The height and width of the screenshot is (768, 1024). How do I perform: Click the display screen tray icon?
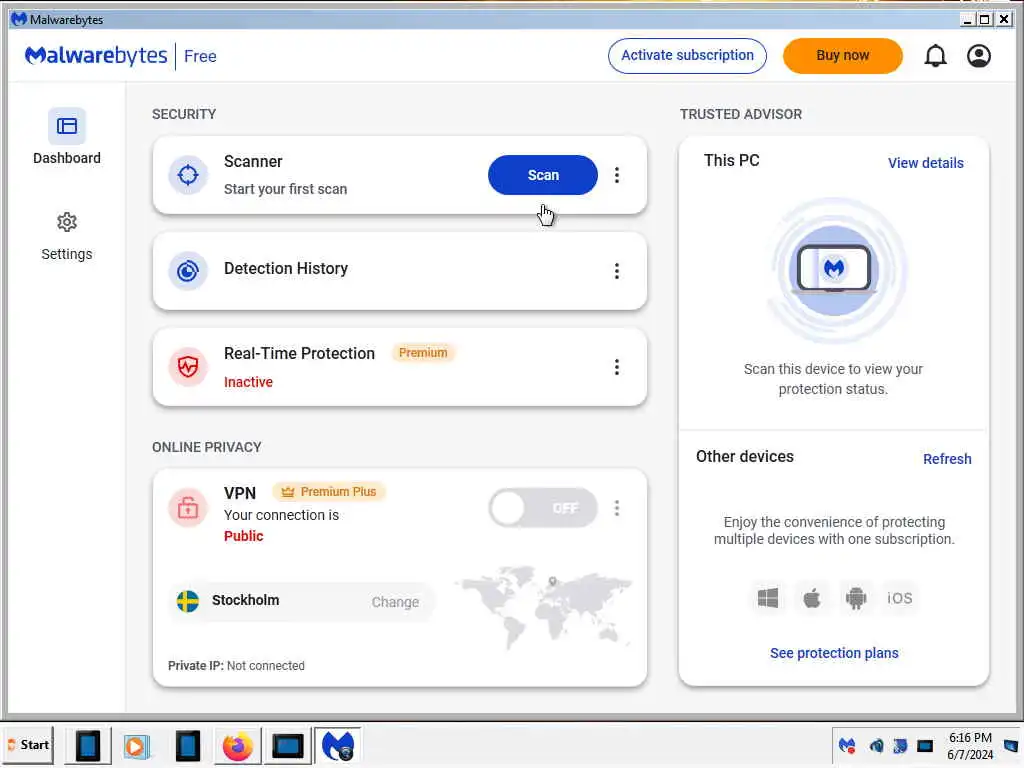pyautogui.click(x=925, y=746)
